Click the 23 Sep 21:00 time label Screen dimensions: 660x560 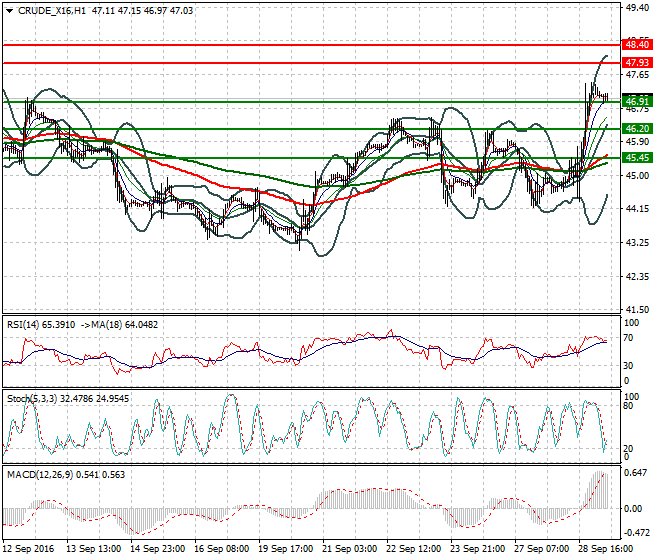pyautogui.click(x=477, y=549)
